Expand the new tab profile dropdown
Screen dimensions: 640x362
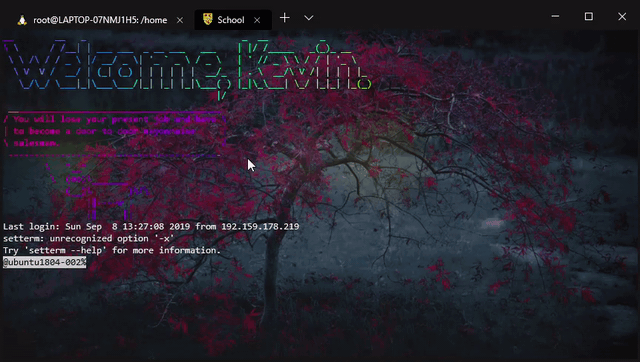pyautogui.click(x=309, y=18)
